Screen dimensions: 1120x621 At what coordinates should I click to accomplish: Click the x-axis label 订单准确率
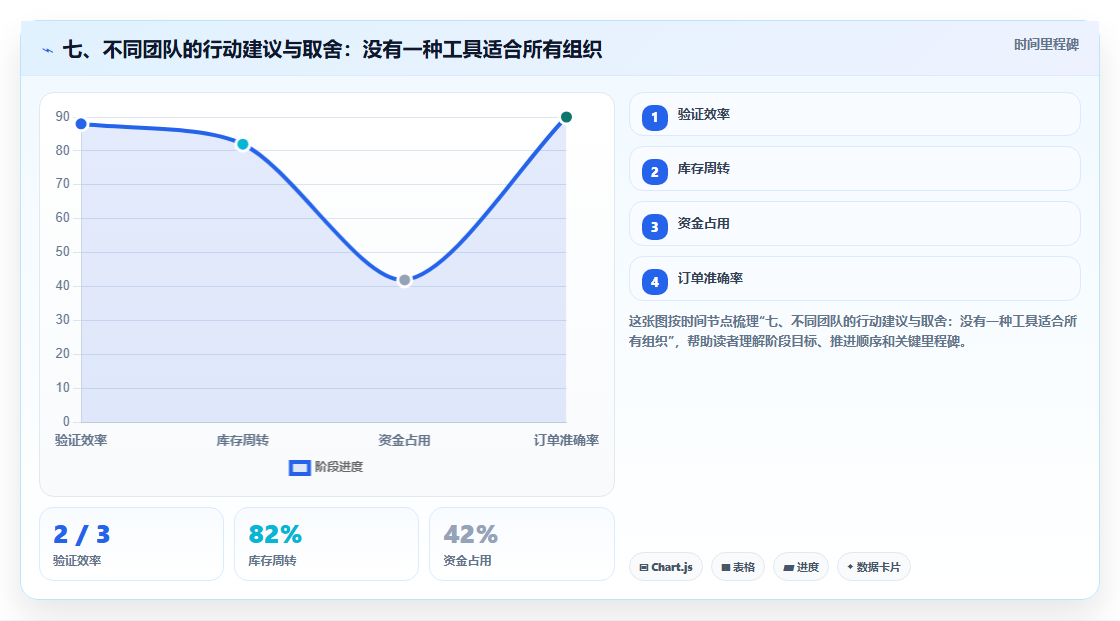click(x=566, y=440)
